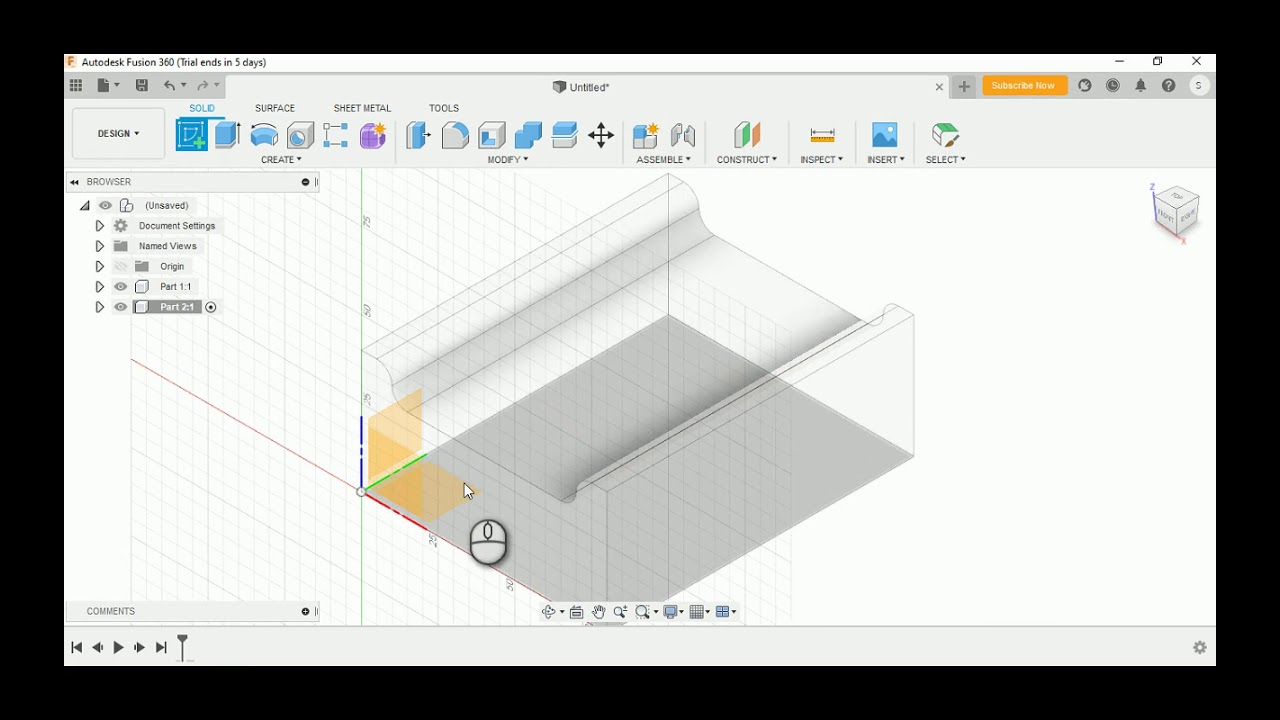Click the Look At icon
This screenshot has height=720, width=1280.
[577, 612]
